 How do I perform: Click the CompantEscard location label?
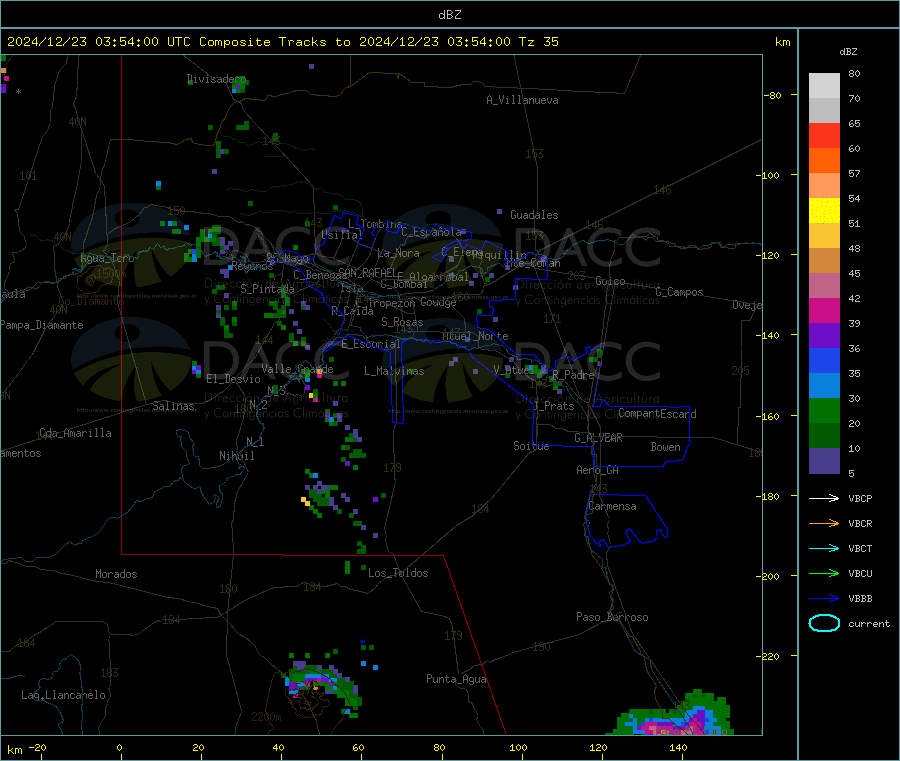[657, 413]
